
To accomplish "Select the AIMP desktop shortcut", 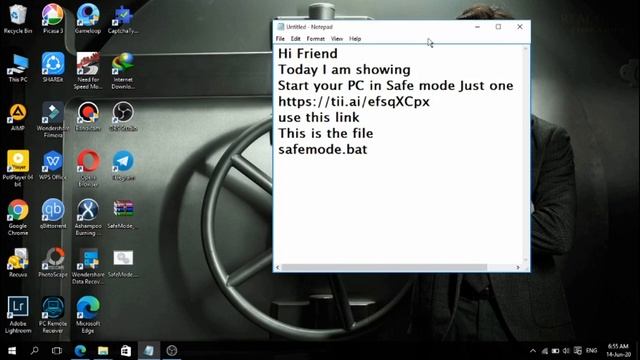I will tap(18, 117).
